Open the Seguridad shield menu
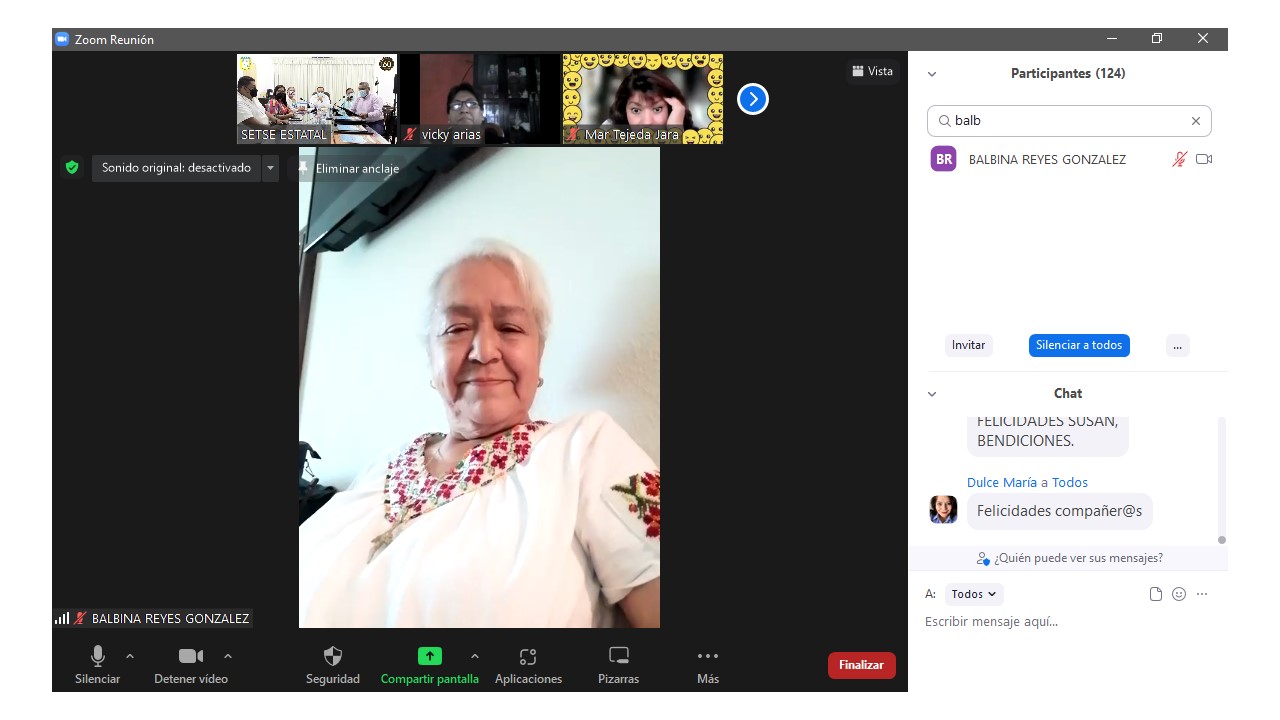 333,665
